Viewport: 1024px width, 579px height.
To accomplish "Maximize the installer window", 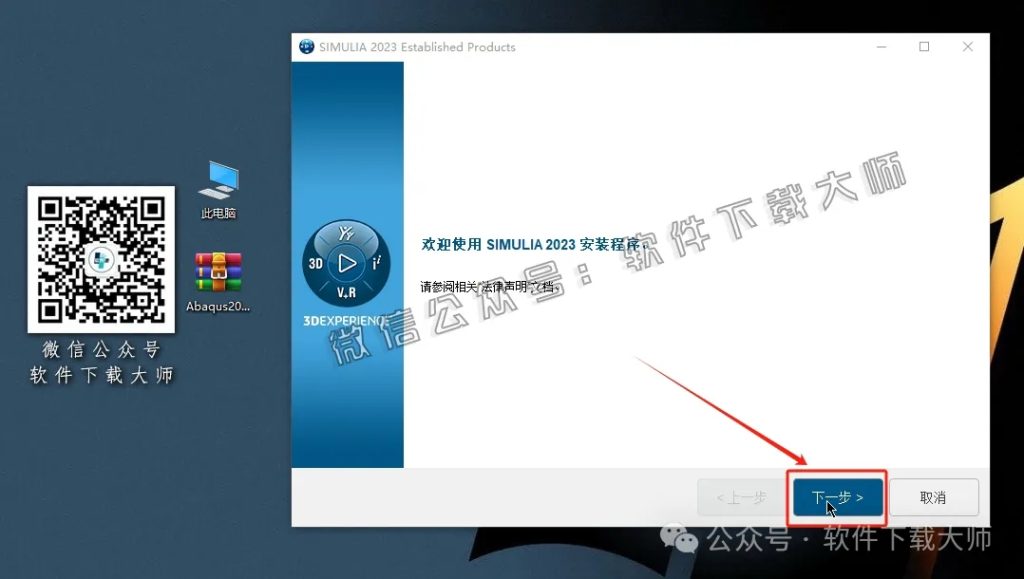I will [x=923, y=46].
